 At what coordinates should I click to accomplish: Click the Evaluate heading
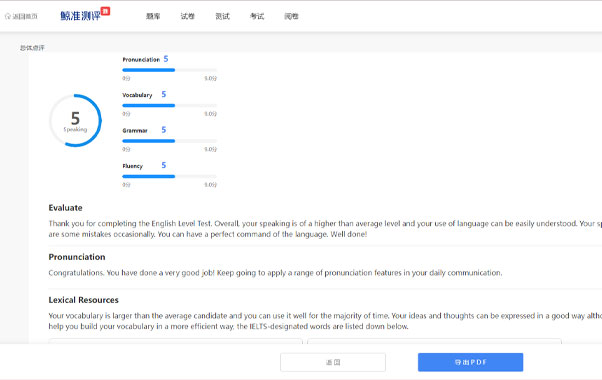pos(65,208)
